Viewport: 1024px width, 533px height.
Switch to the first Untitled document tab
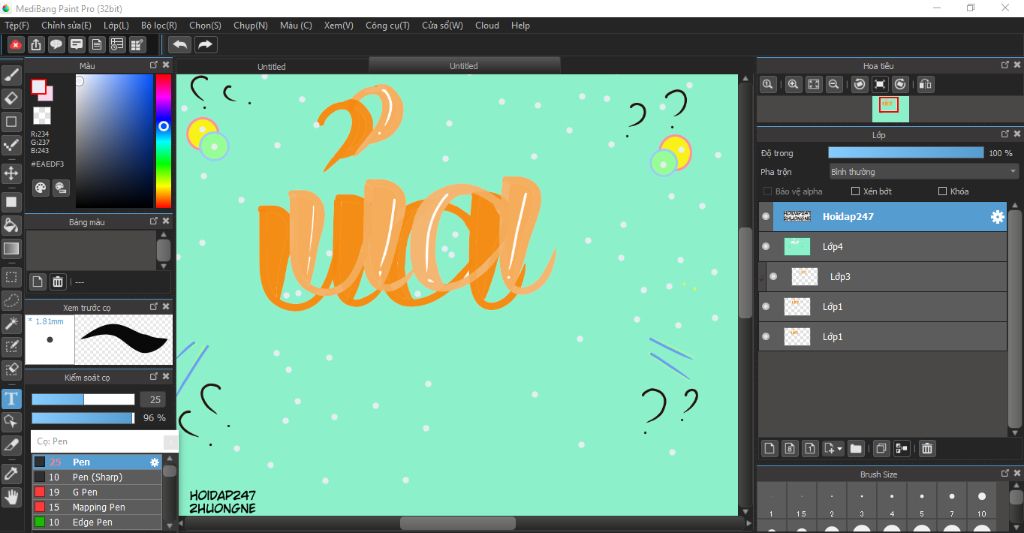tap(271, 66)
